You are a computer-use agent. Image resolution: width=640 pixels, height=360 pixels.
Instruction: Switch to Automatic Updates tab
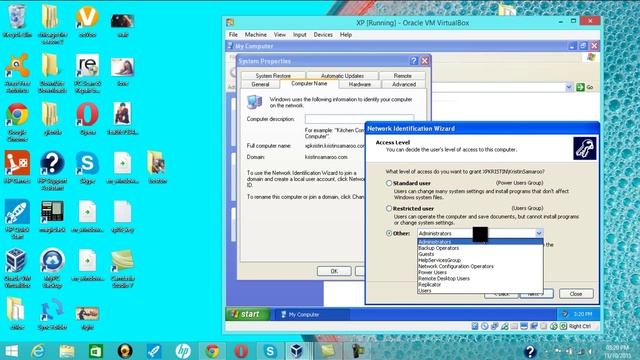click(342, 76)
